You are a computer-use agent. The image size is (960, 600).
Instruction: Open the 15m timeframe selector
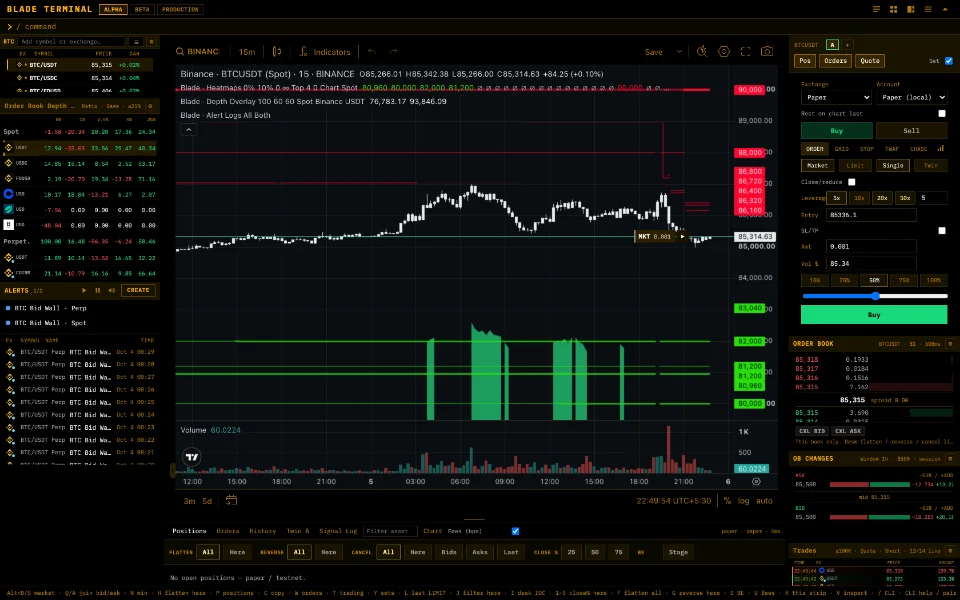(x=247, y=52)
